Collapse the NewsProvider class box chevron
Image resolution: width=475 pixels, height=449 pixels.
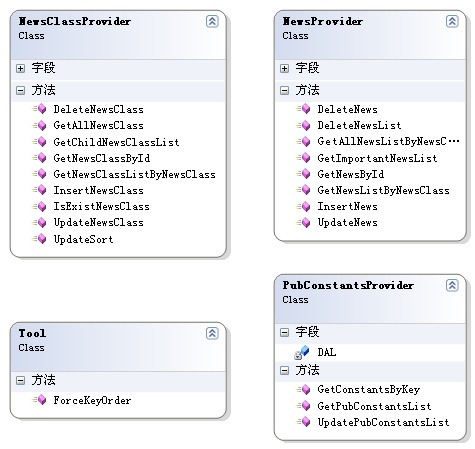(x=452, y=21)
